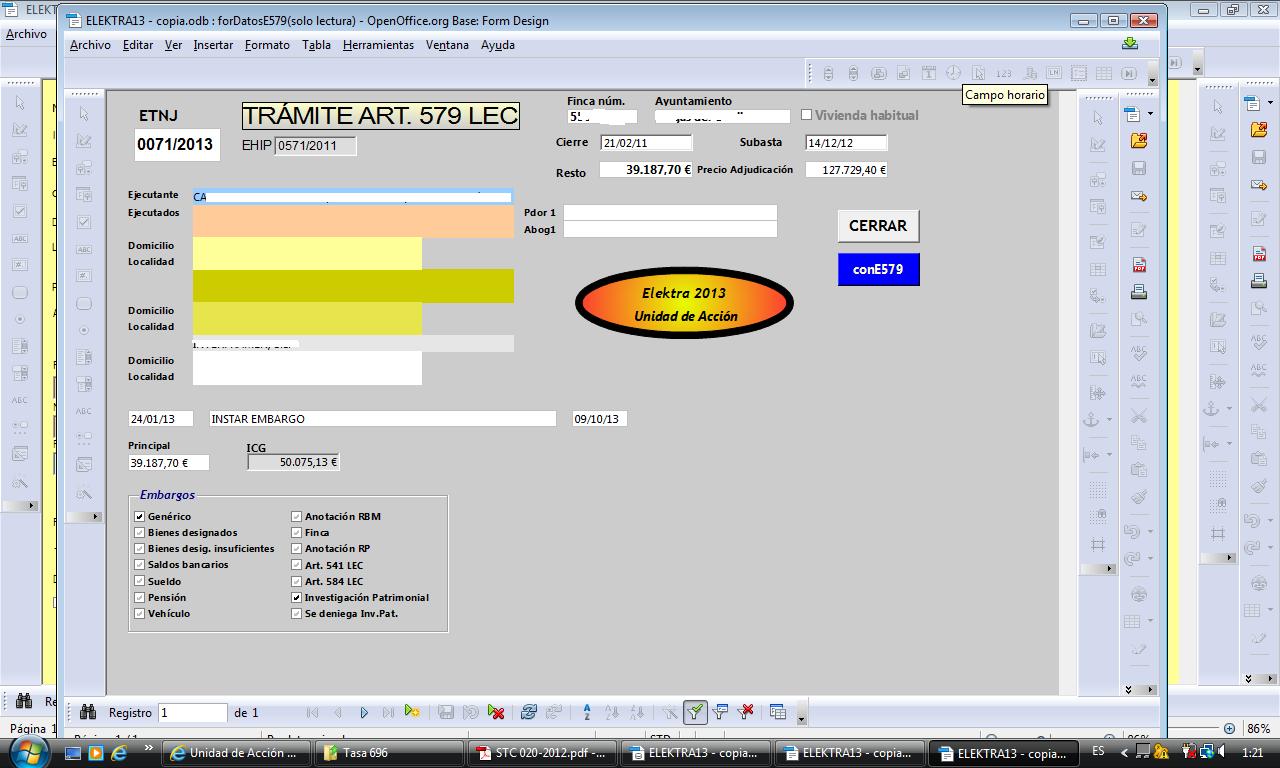Image resolution: width=1280 pixels, height=768 pixels.
Task: Click the time field clock icon
Action: [x=953, y=73]
